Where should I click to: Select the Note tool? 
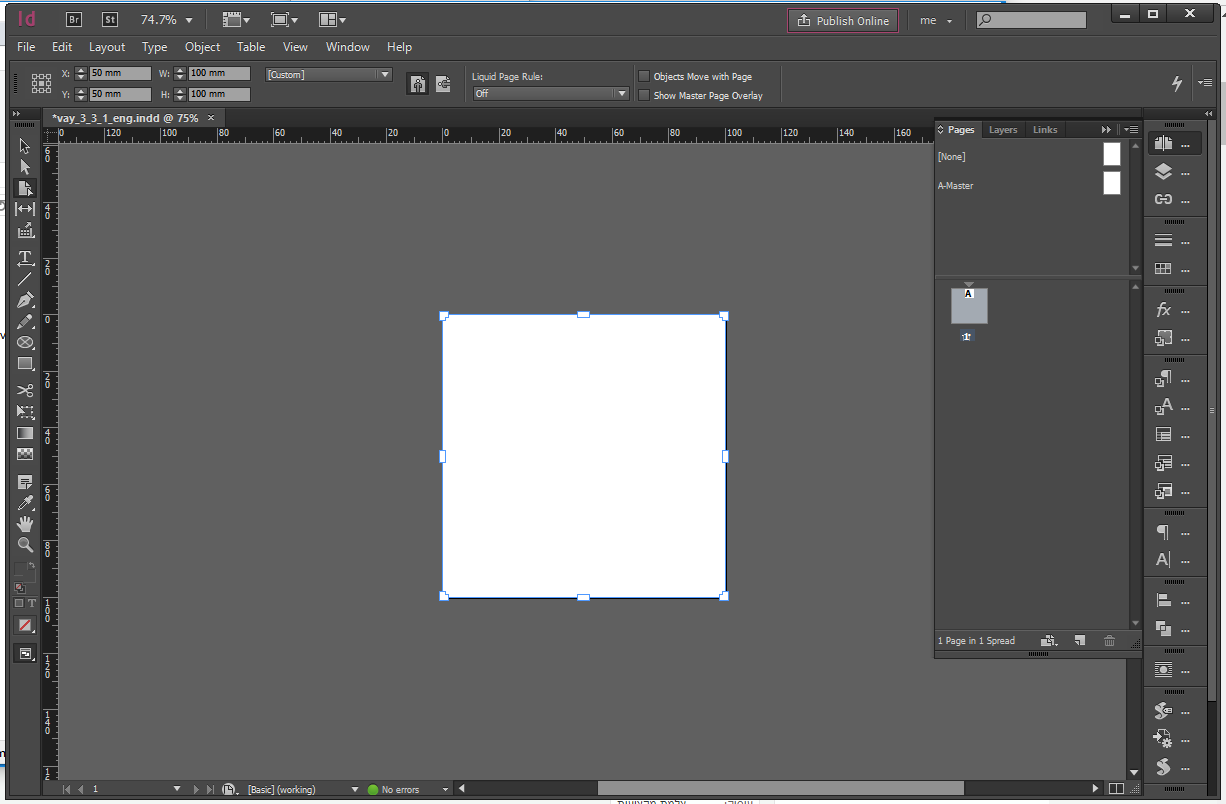25,482
